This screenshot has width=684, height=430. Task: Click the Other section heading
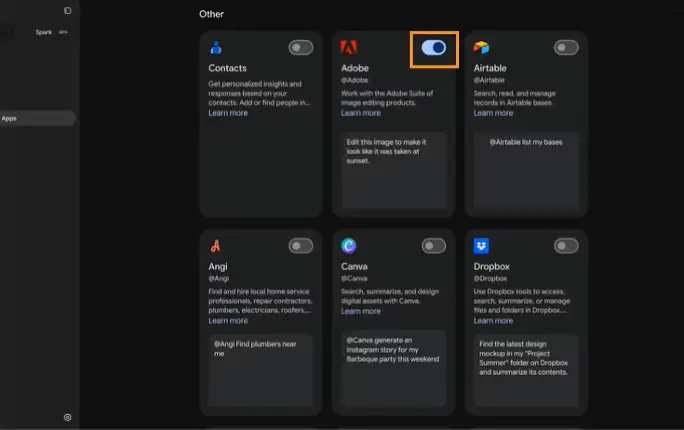[x=212, y=14]
